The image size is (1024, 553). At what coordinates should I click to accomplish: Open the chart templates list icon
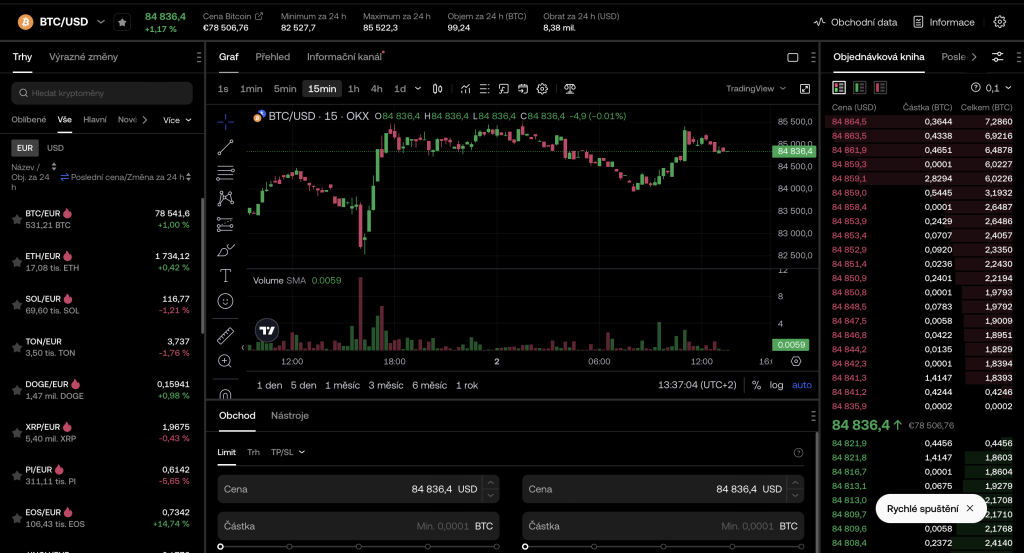pos(485,89)
